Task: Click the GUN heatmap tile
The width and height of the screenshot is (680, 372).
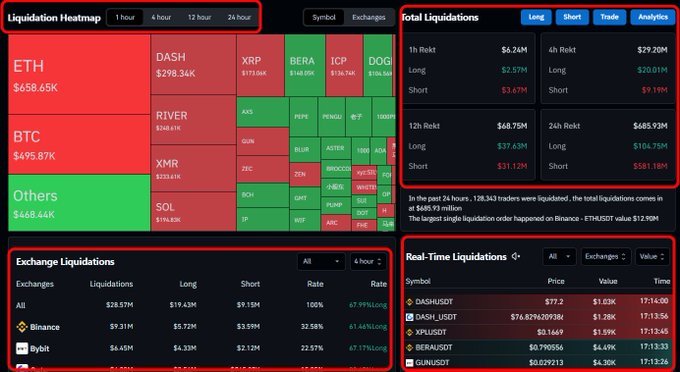Action: coord(263,141)
